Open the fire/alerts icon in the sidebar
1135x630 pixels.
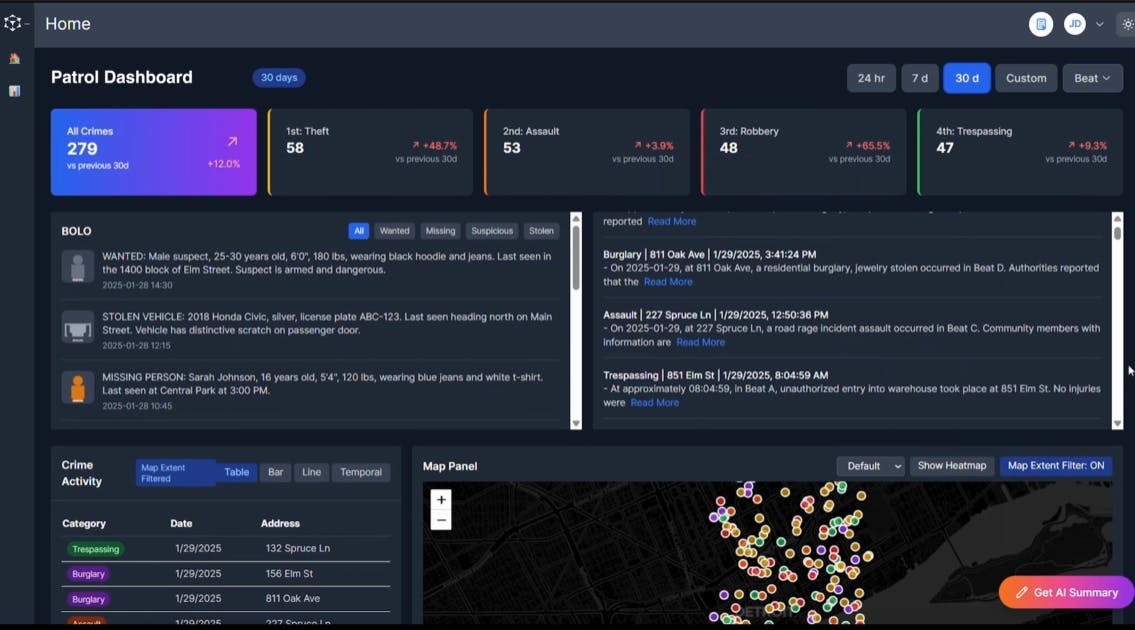pyautogui.click(x=13, y=59)
